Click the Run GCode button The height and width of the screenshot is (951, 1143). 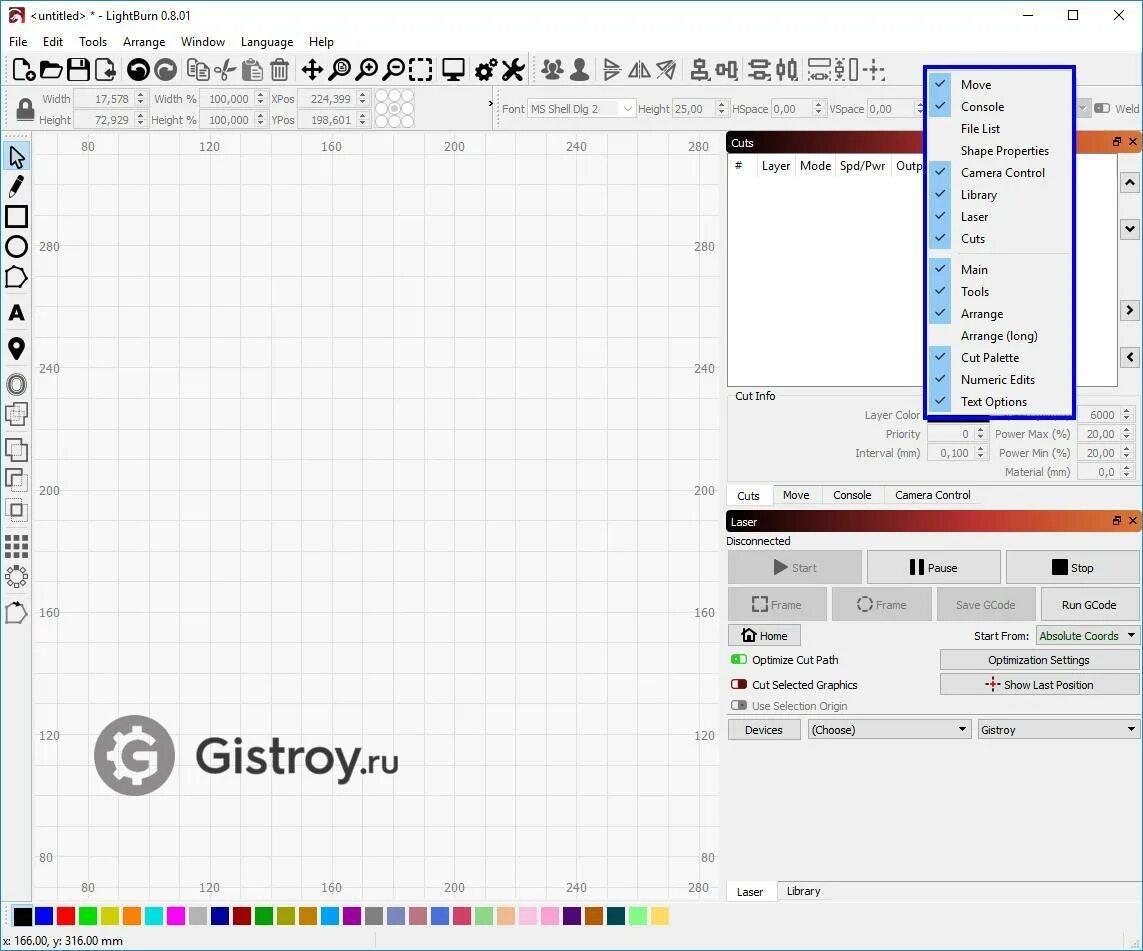click(1088, 605)
